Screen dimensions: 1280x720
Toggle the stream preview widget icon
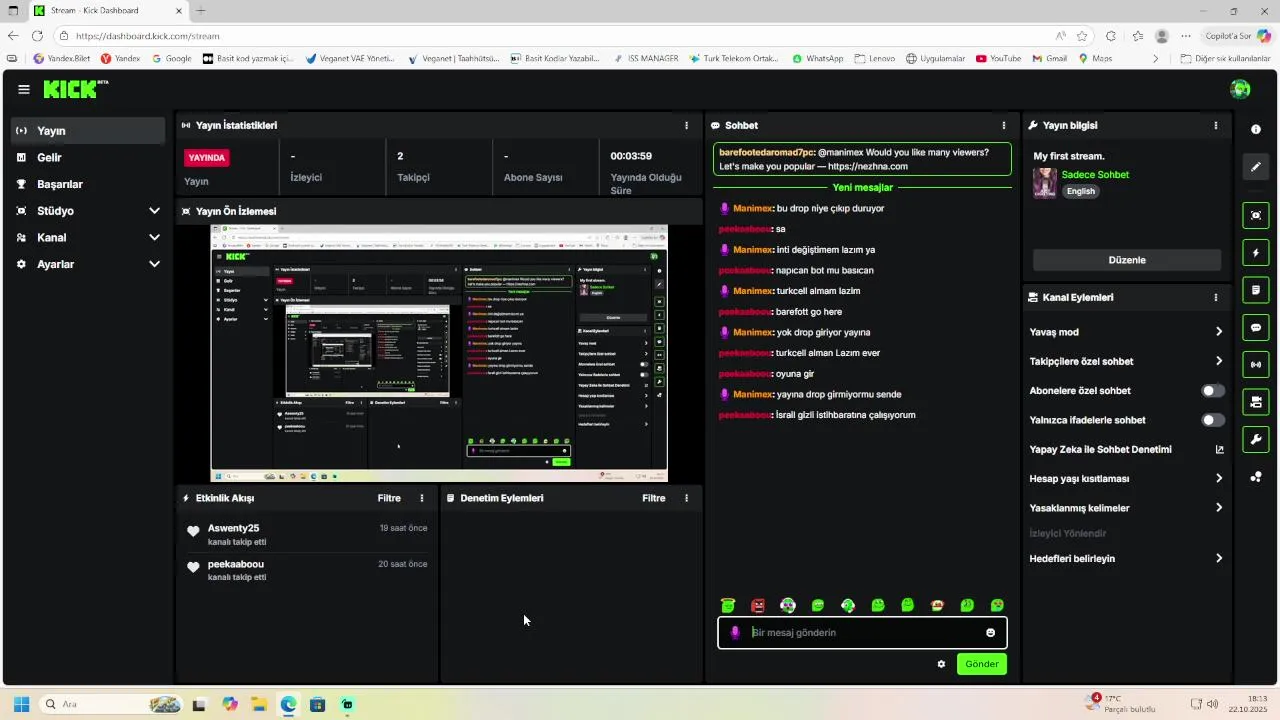click(x=1256, y=215)
